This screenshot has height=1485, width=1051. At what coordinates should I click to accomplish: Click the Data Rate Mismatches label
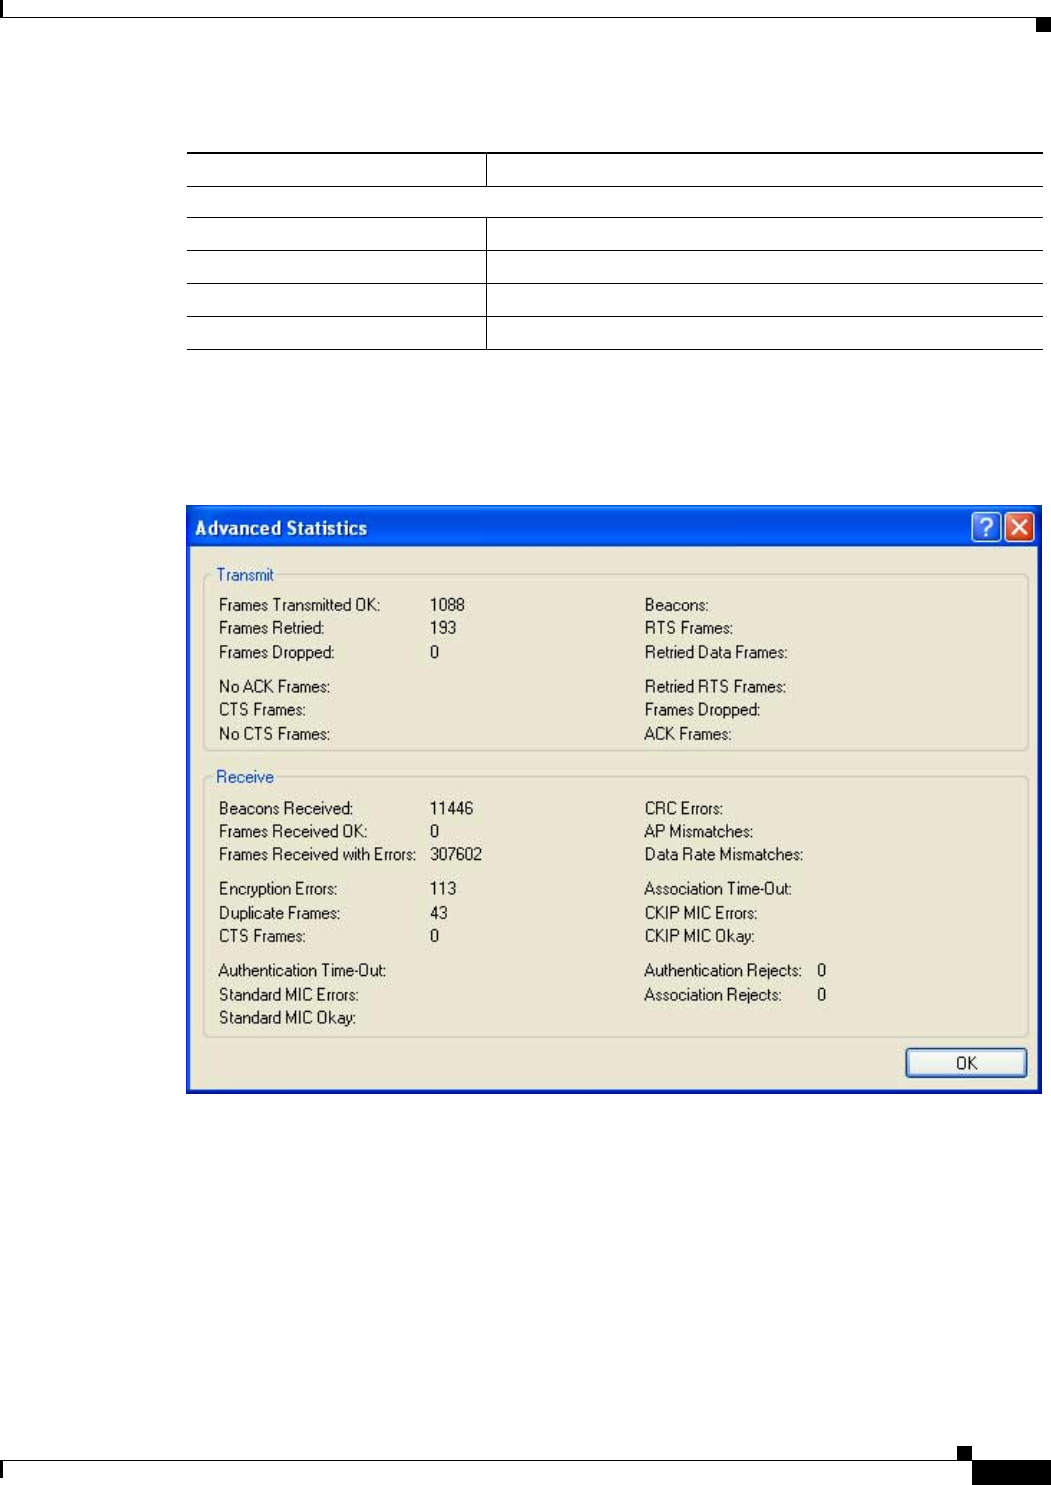click(724, 855)
